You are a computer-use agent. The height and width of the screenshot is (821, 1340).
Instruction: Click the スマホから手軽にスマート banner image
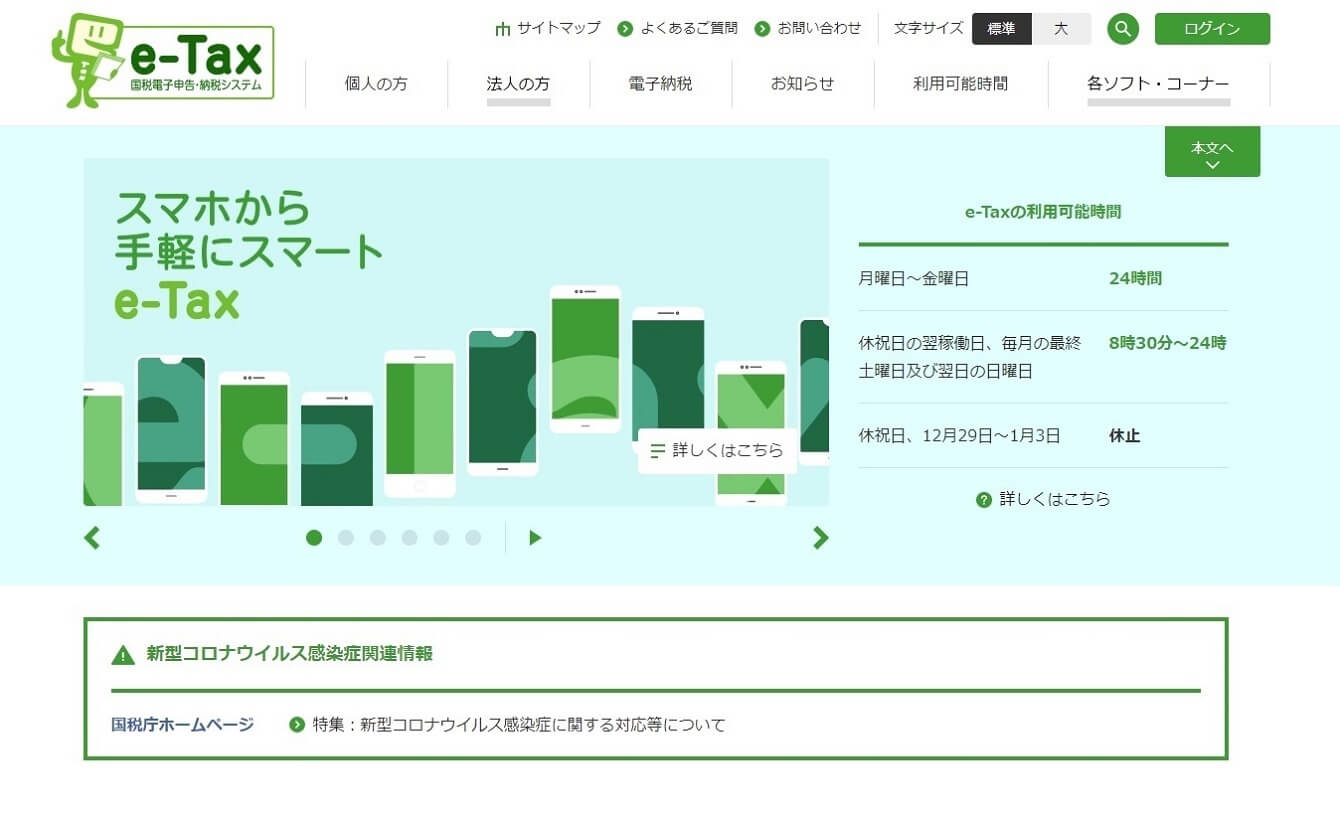click(x=456, y=332)
